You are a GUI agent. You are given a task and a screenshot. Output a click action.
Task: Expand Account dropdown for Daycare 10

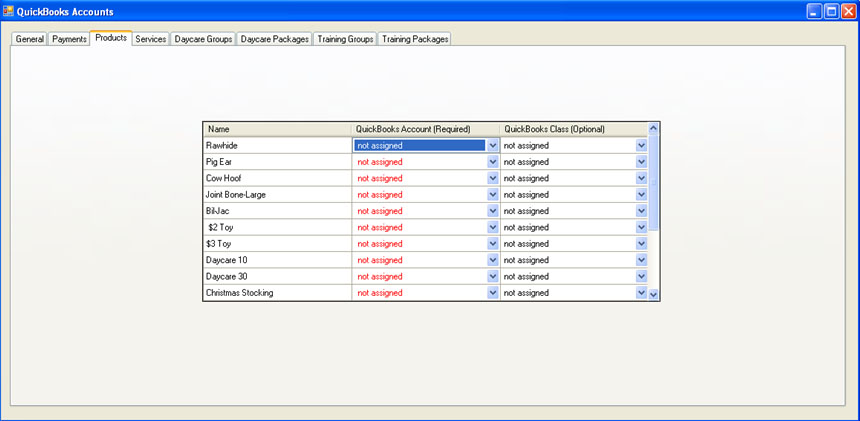(x=493, y=260)
